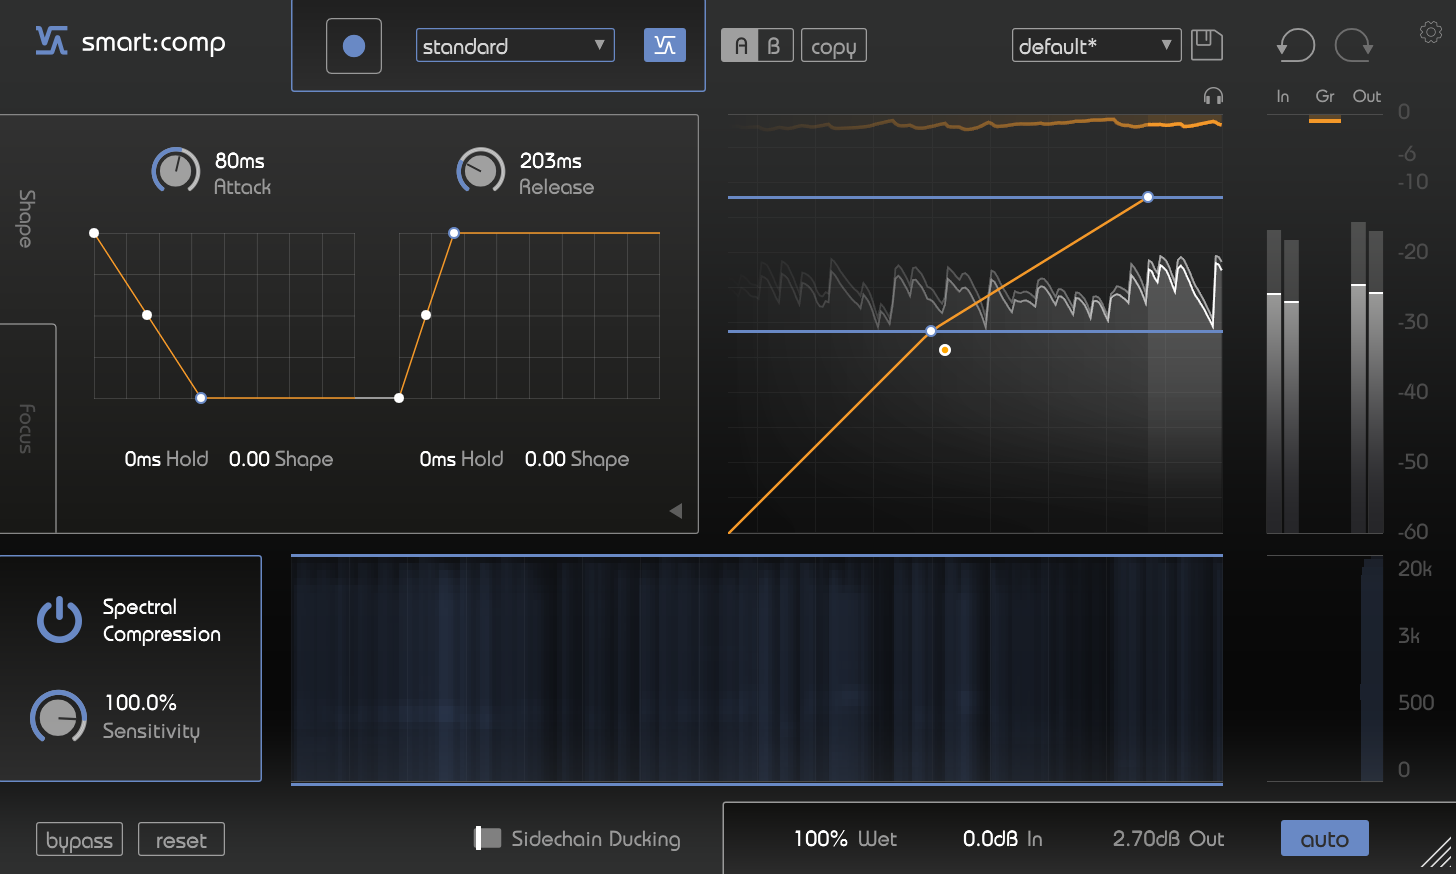
Task: Click the 100.0% sensitivity value
Action: tap(141, 702)
